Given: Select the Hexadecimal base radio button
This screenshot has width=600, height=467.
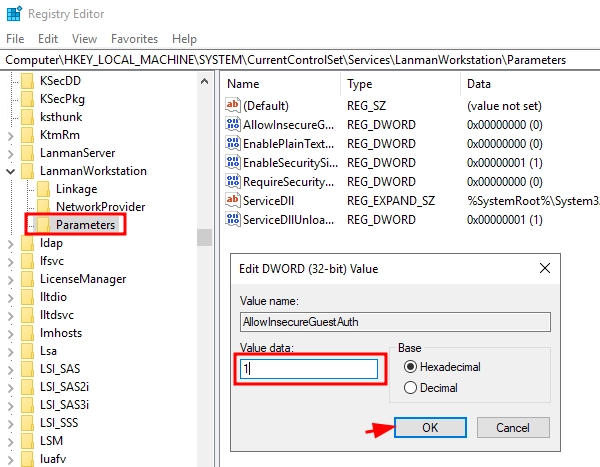Looking at the screenshot, I should 408,366.
